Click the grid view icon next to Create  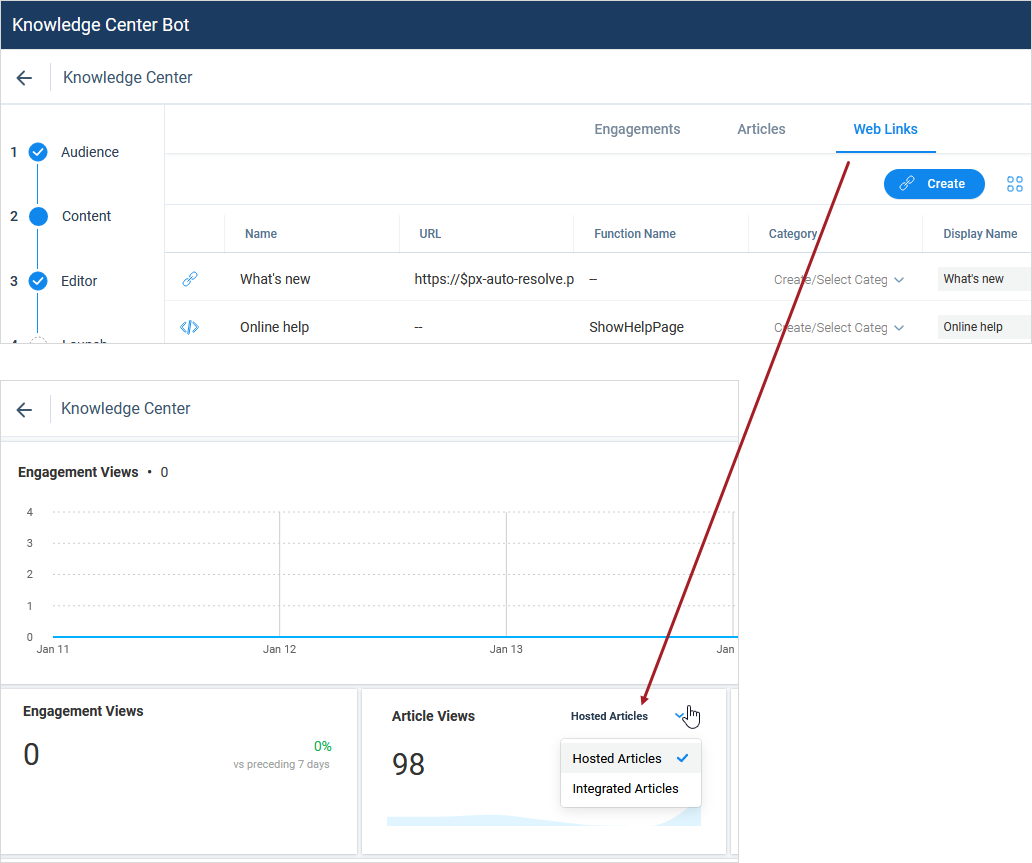pyautogui.click(x=1014, y=184)
